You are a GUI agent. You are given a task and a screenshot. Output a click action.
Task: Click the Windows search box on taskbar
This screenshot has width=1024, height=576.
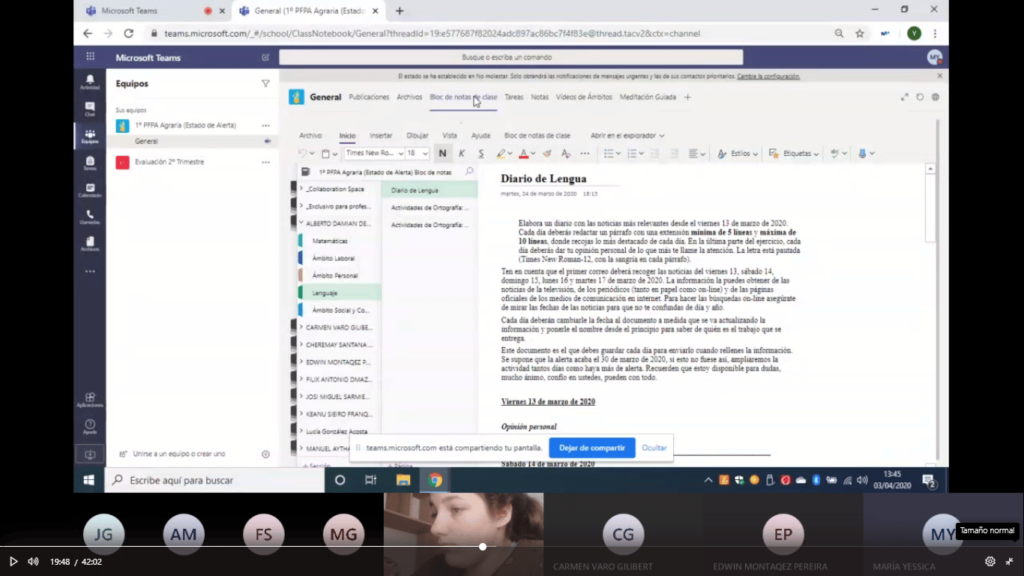(x=215, y=480)
